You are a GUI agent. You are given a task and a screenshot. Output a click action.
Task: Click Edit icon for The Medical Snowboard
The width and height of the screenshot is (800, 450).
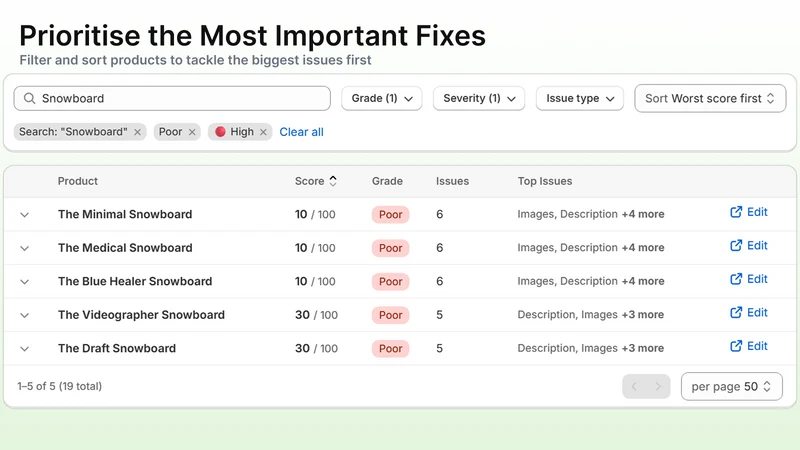[736, 246]
